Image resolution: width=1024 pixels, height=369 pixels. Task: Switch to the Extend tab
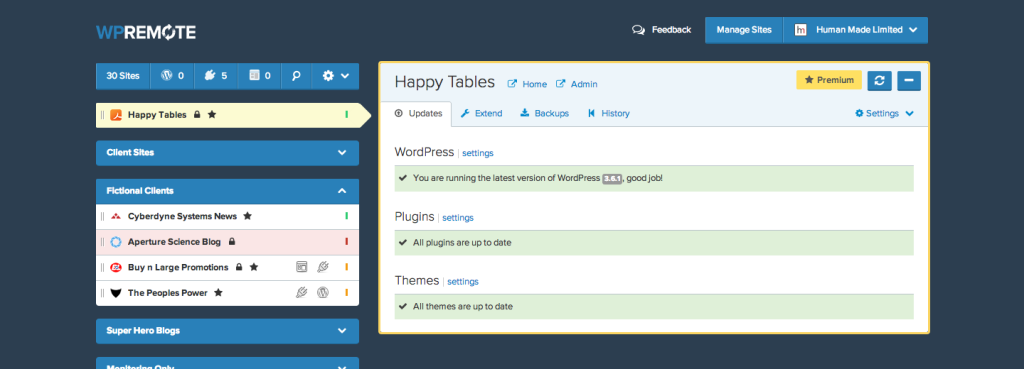[481, 114]
